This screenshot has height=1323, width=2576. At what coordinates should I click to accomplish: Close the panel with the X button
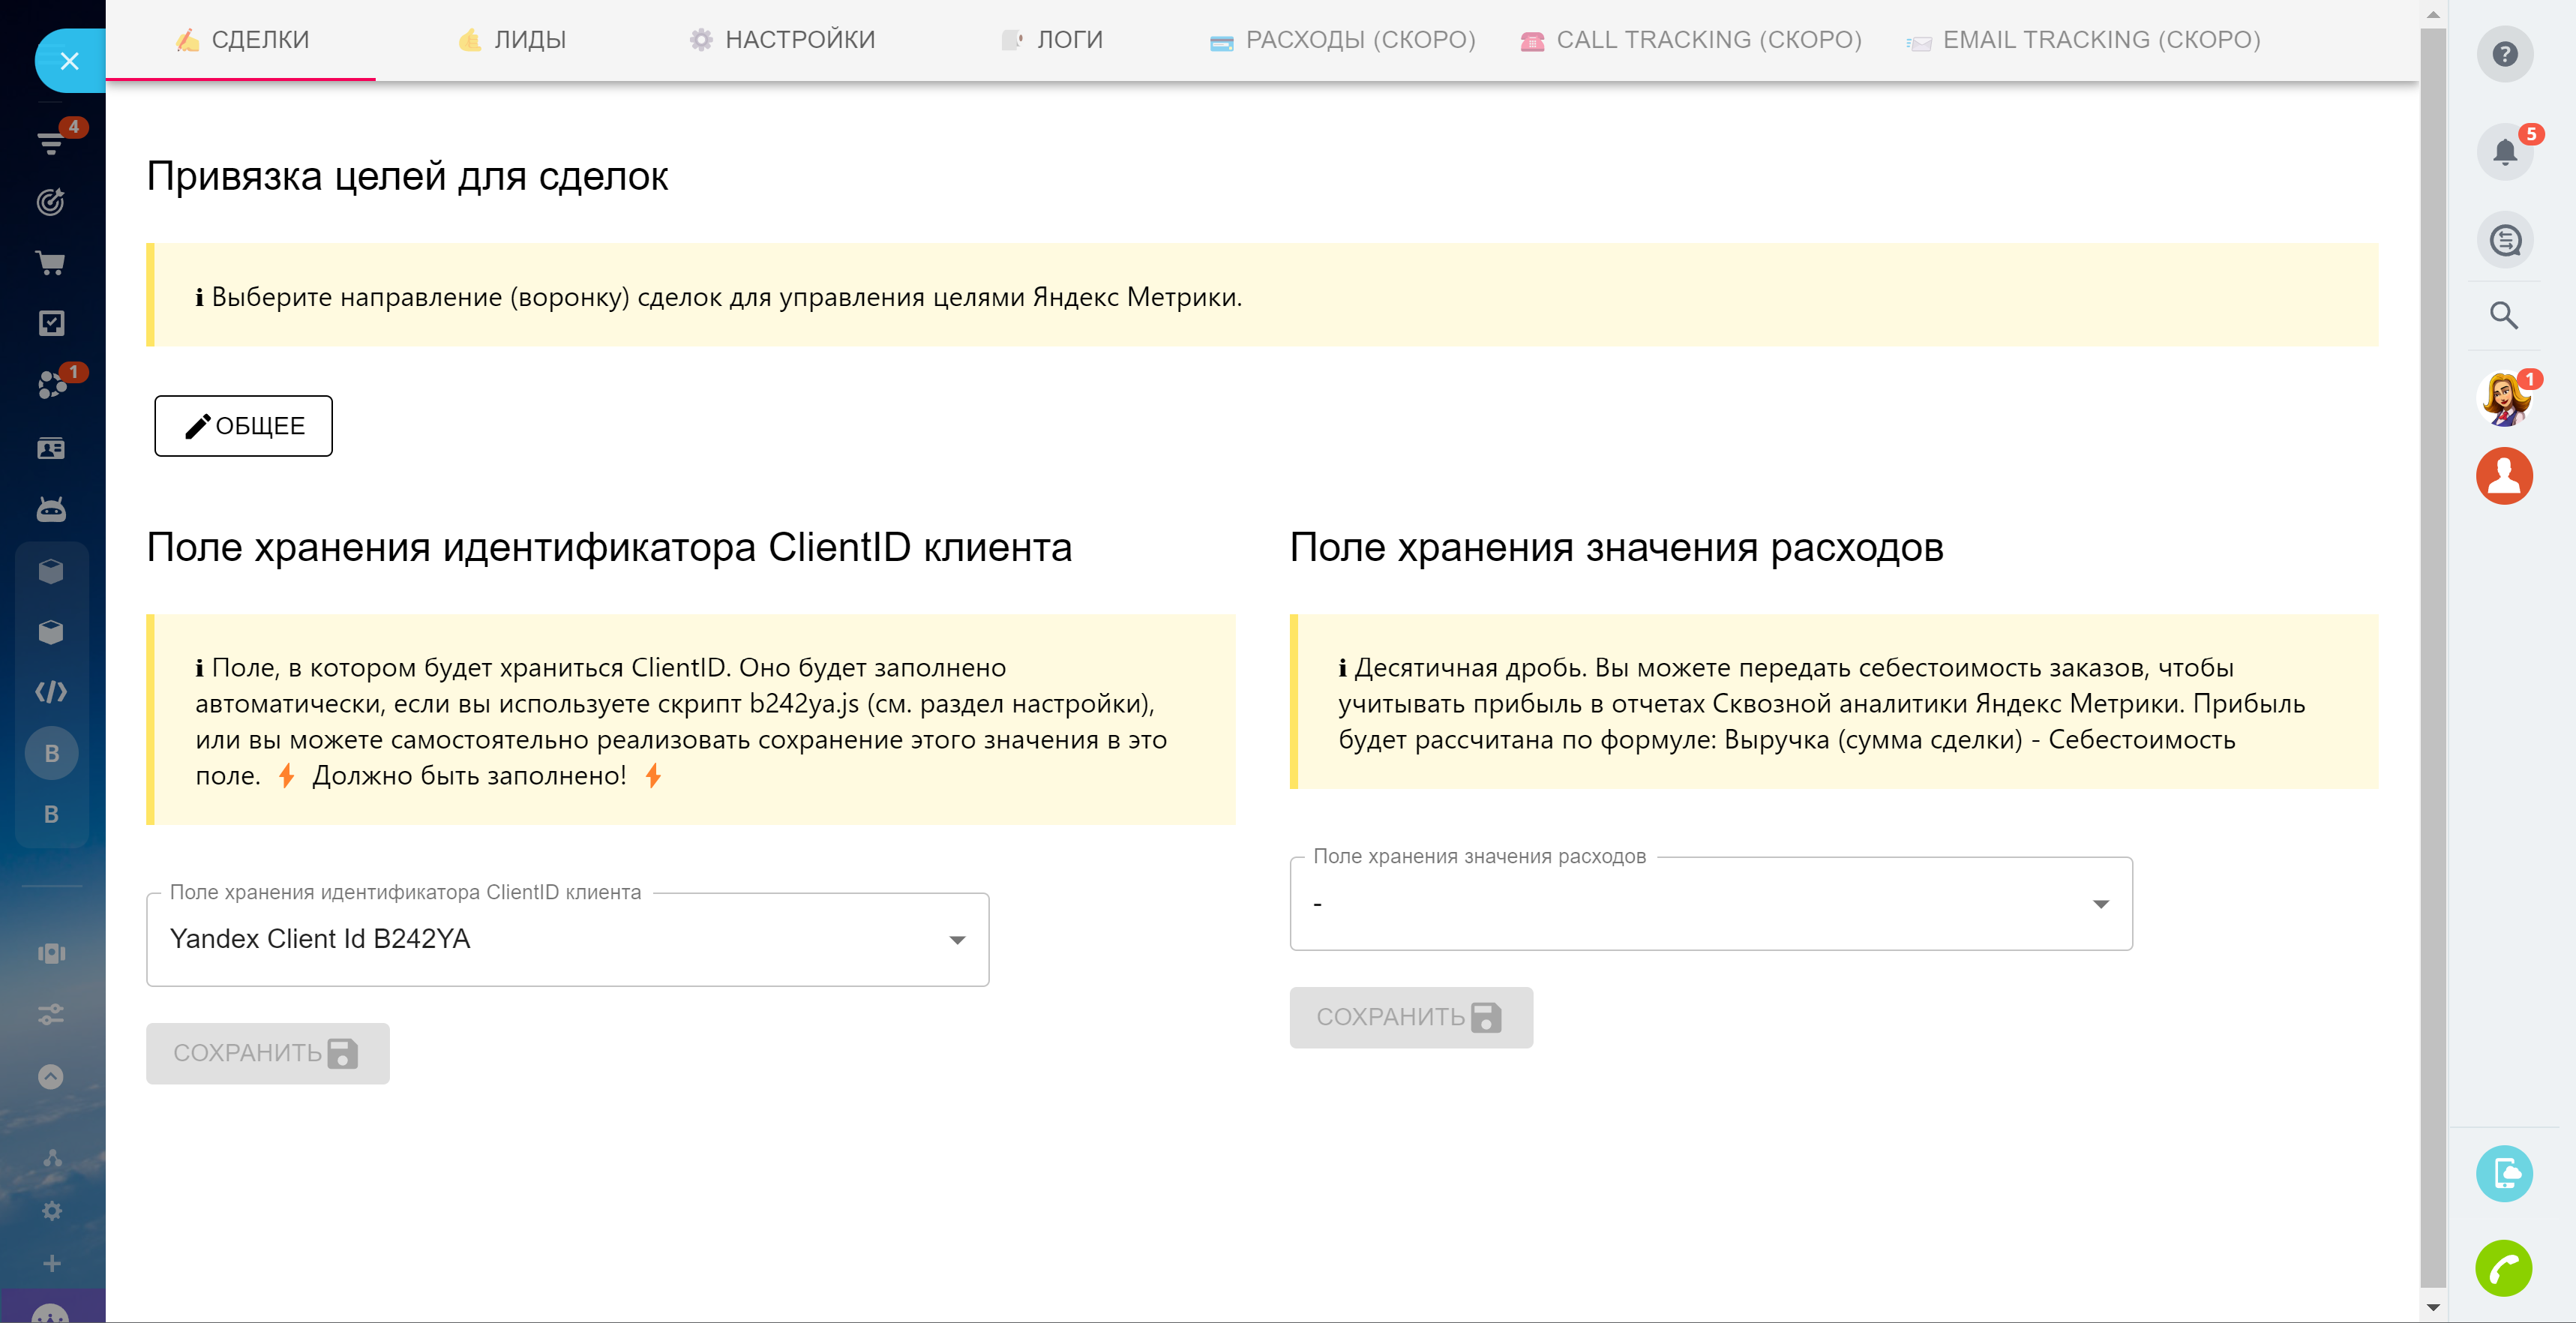click(69, 61)
